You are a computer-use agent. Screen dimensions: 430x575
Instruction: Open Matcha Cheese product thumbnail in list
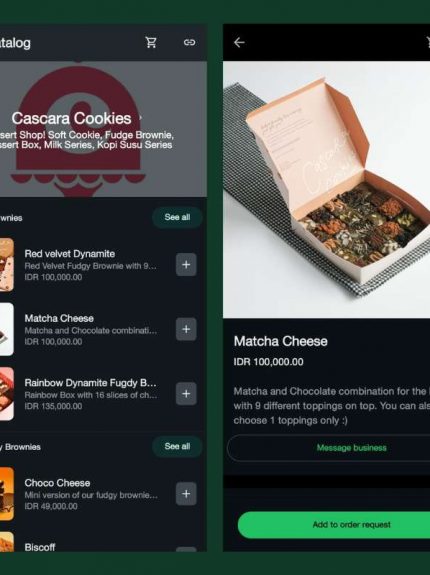(x=7, y=329)
